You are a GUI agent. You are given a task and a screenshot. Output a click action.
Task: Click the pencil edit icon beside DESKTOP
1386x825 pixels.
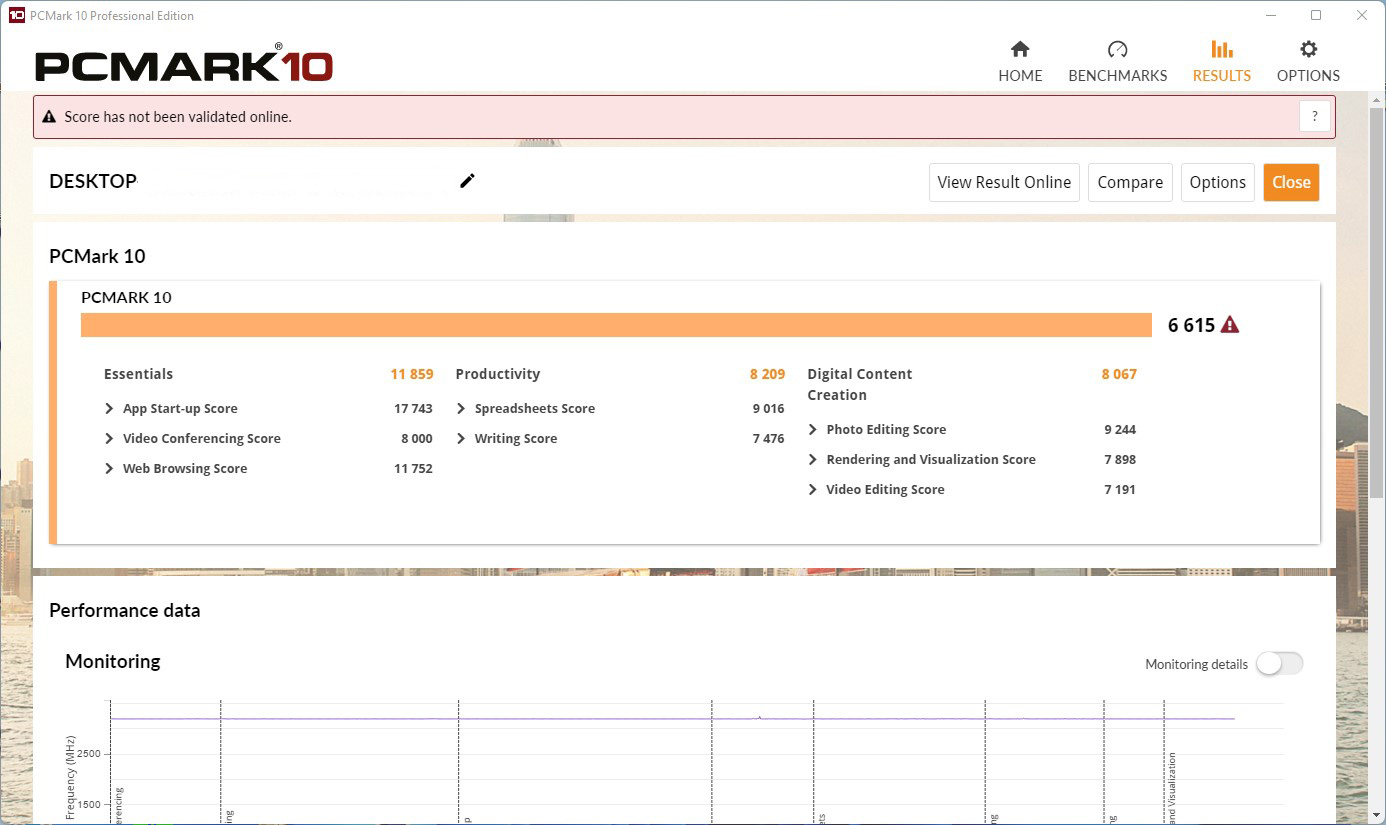(x=467, y=181)
